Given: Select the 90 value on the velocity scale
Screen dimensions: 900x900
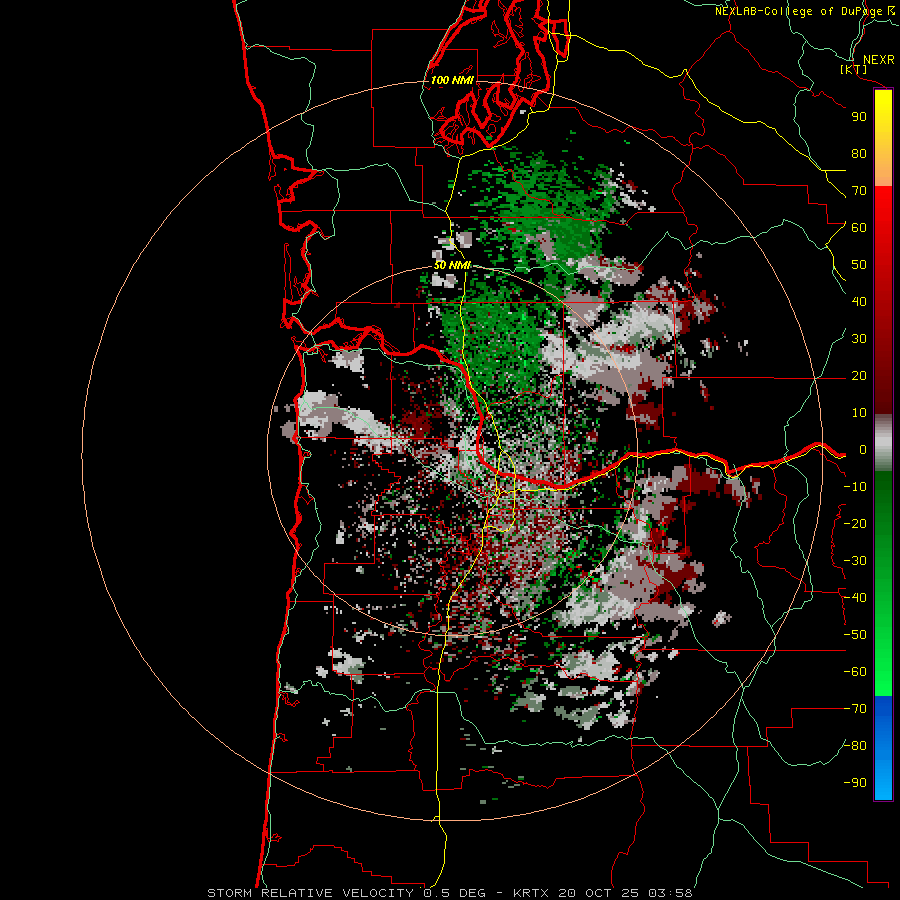Looking at the screenshot, I should pos(859,117).
